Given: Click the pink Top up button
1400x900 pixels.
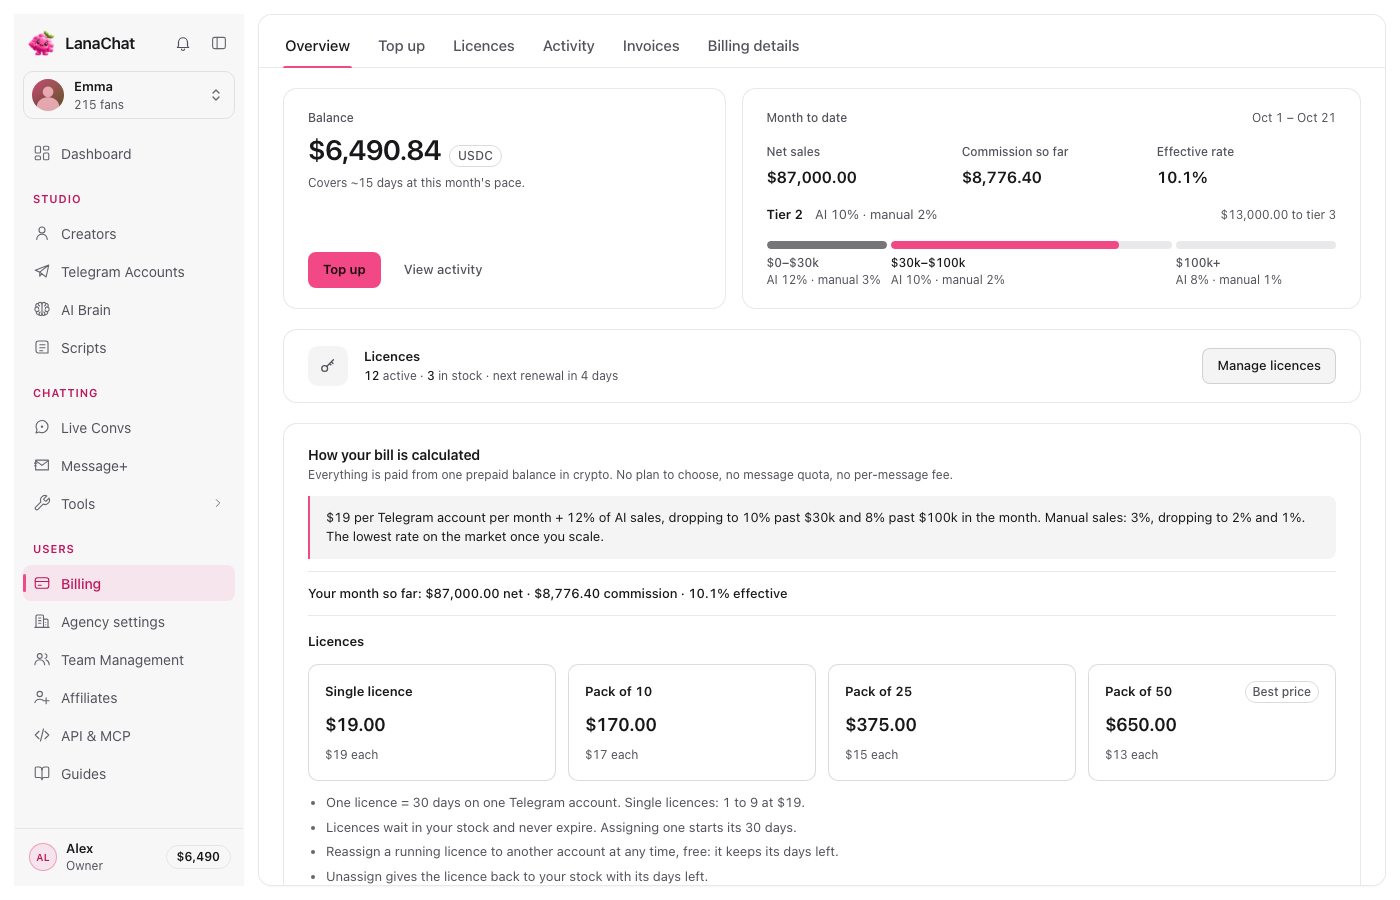Looking at the screenshot, I should coord(344,270).
